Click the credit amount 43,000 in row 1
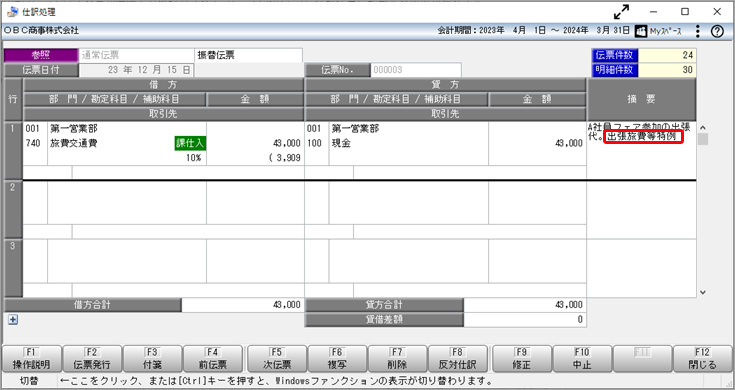 [x=569, y=143]
